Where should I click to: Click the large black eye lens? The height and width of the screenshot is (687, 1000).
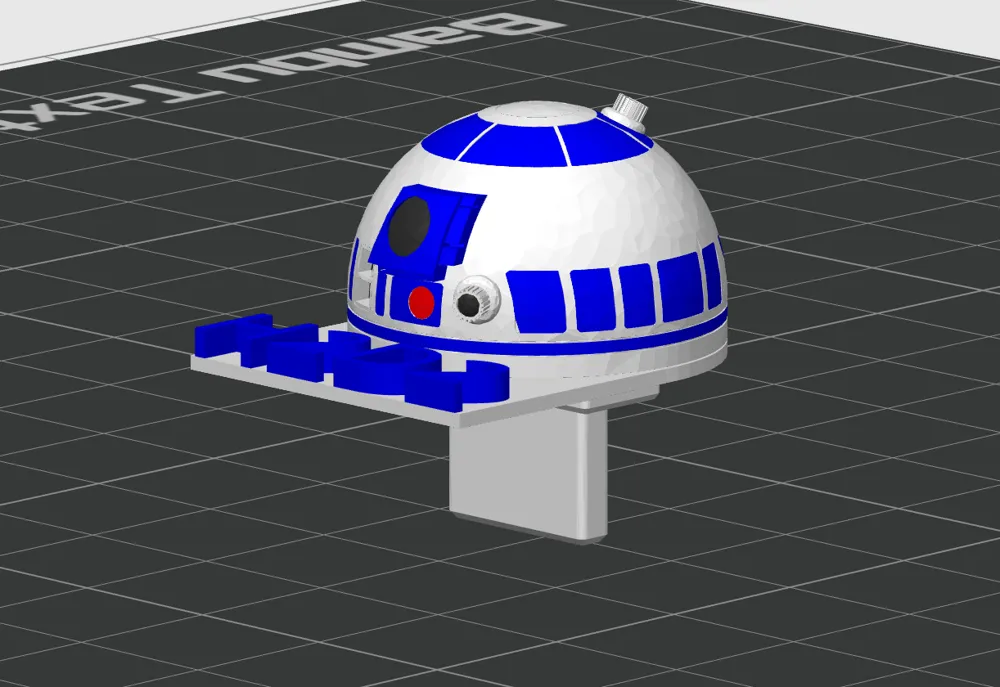[409, 226]
